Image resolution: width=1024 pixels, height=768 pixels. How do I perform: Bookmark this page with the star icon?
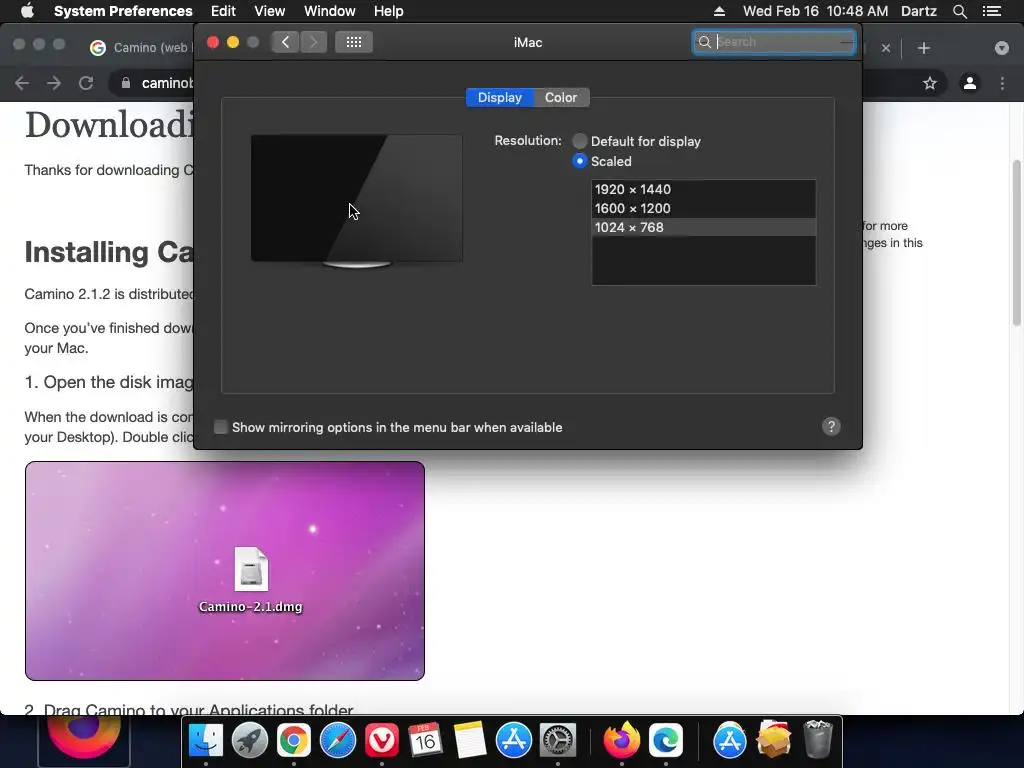click(x=929, y=83)
